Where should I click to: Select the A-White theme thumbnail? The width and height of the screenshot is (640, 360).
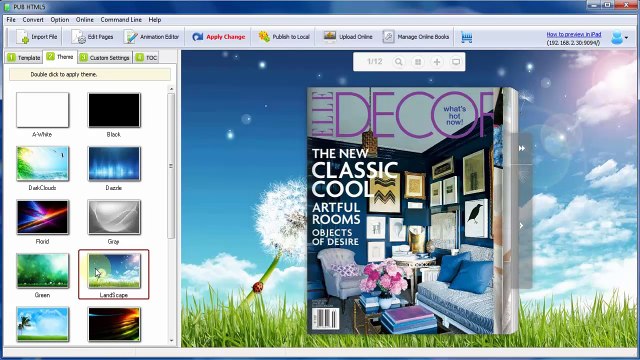click(42, 110)
